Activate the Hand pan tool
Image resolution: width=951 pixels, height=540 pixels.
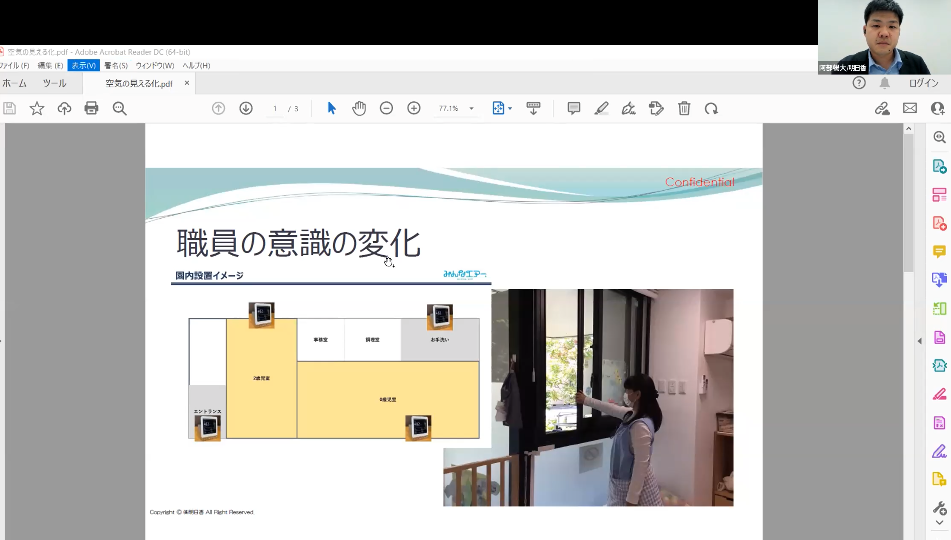pyautogui.click(x=359, y=109)
